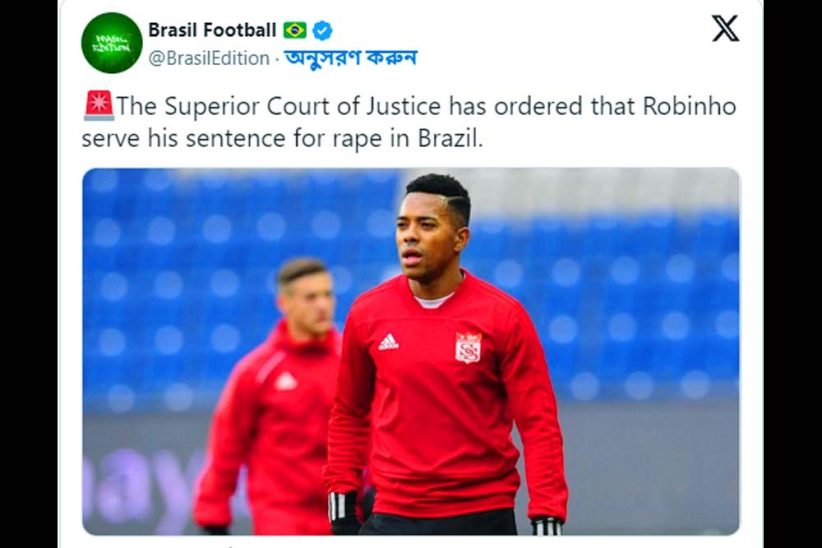Click the red siren emoji in the tweet

coord(98,105)
